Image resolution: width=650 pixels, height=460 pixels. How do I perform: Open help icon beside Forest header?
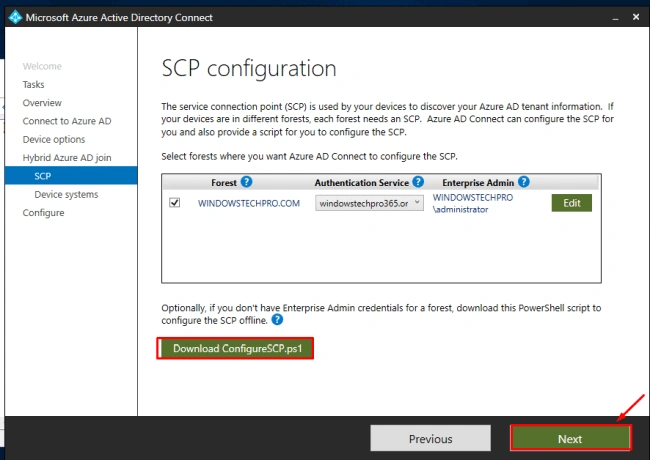pyautogui.click(x=247, y=182)
